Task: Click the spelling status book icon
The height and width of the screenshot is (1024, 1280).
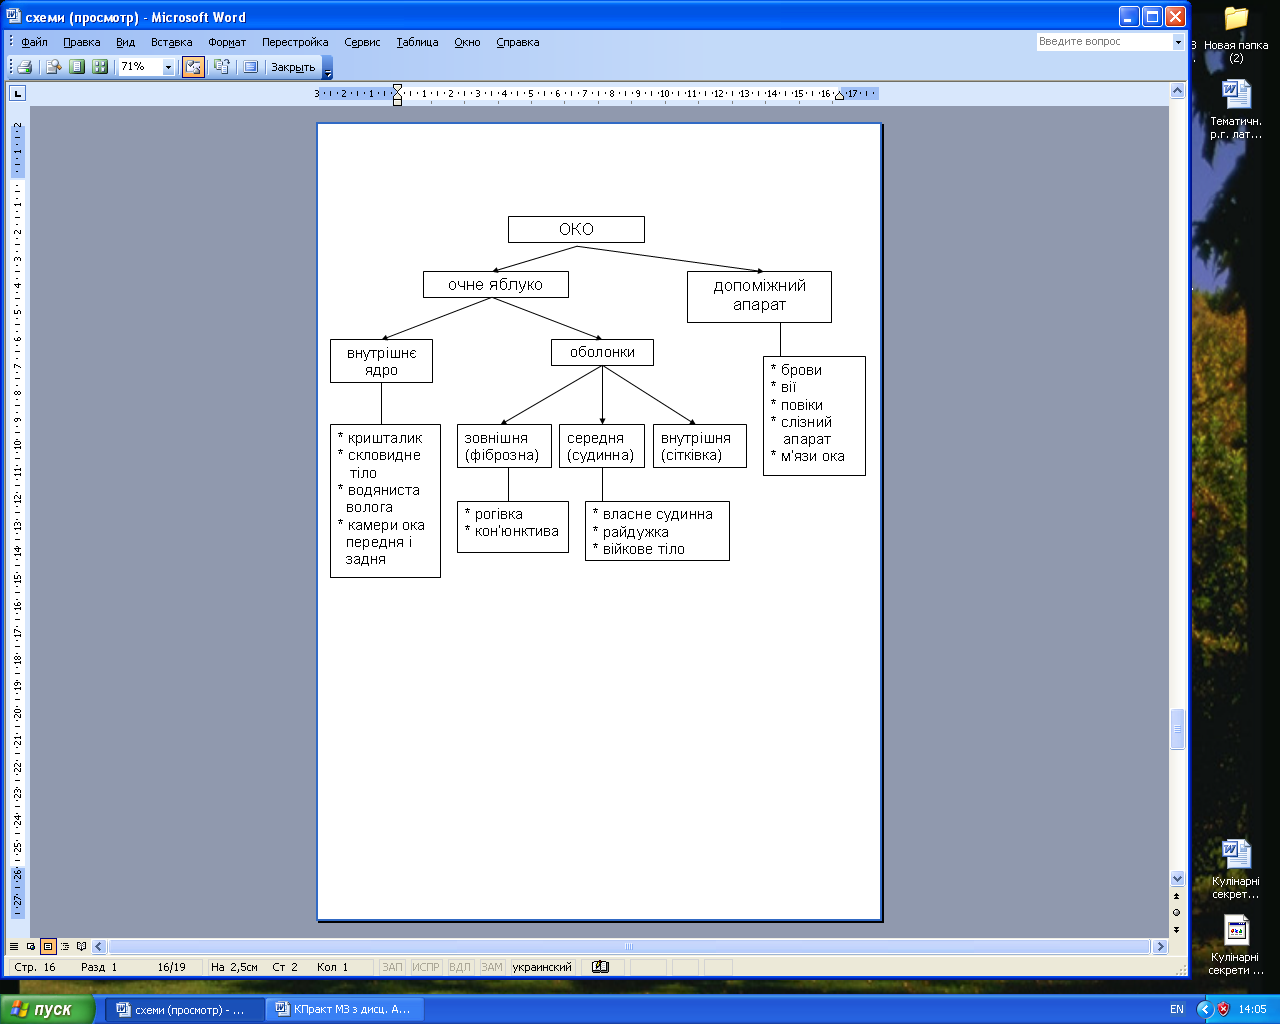Action: click(x=600, y=967)
